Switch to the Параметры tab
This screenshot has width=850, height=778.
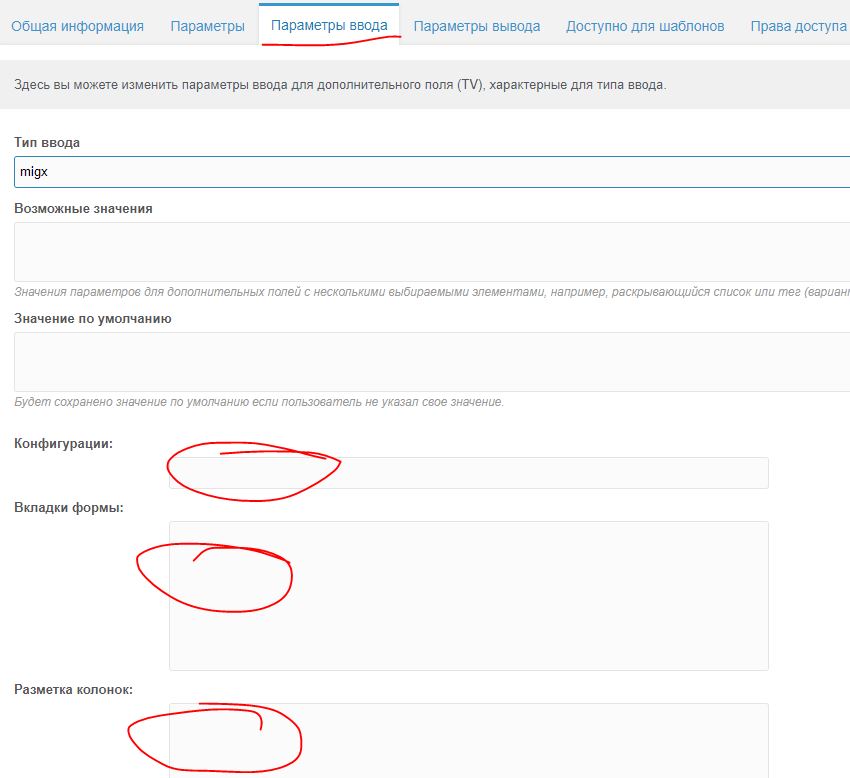208,26
